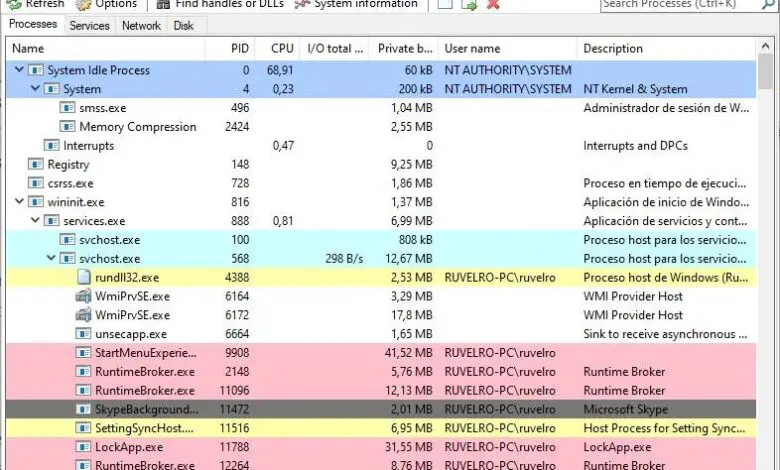Click the Refresh toolbar button
The image size is (780, 470).
tap(35, 4)
